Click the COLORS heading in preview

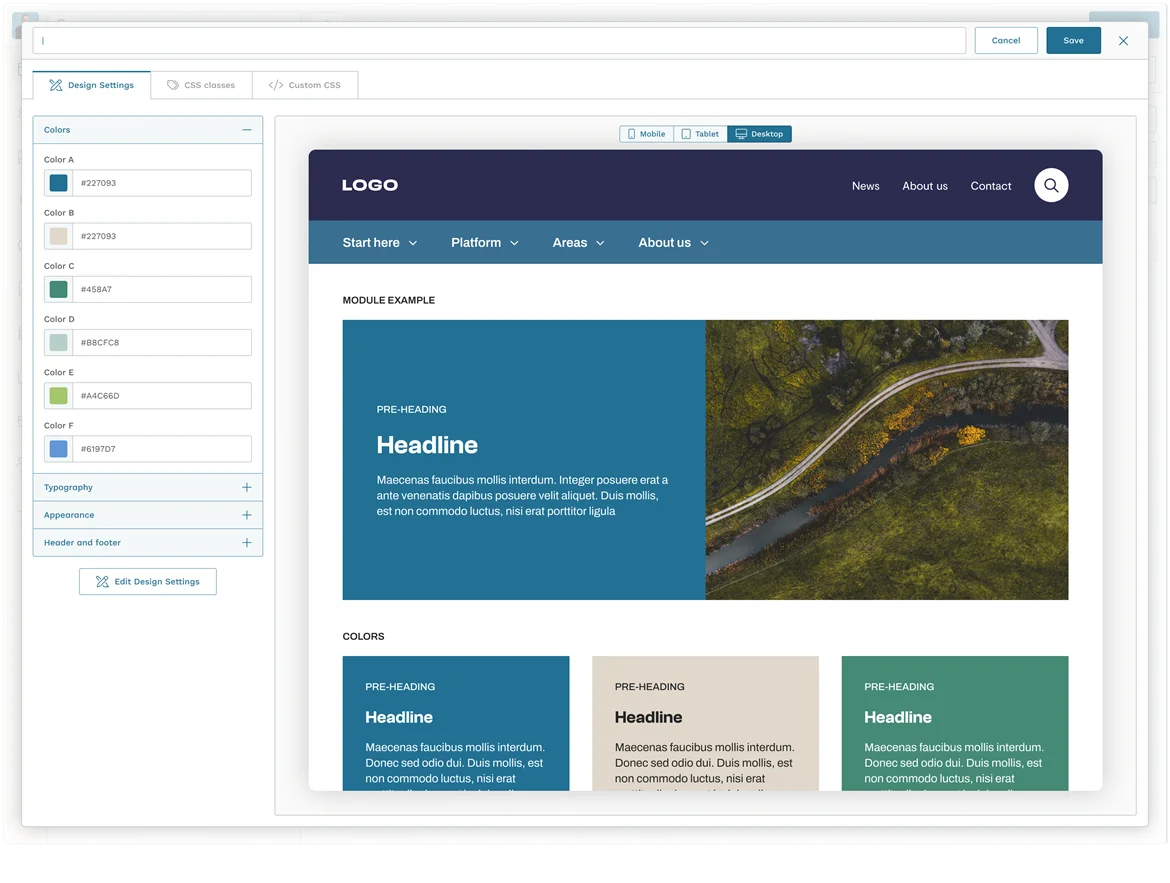[363, 637]
